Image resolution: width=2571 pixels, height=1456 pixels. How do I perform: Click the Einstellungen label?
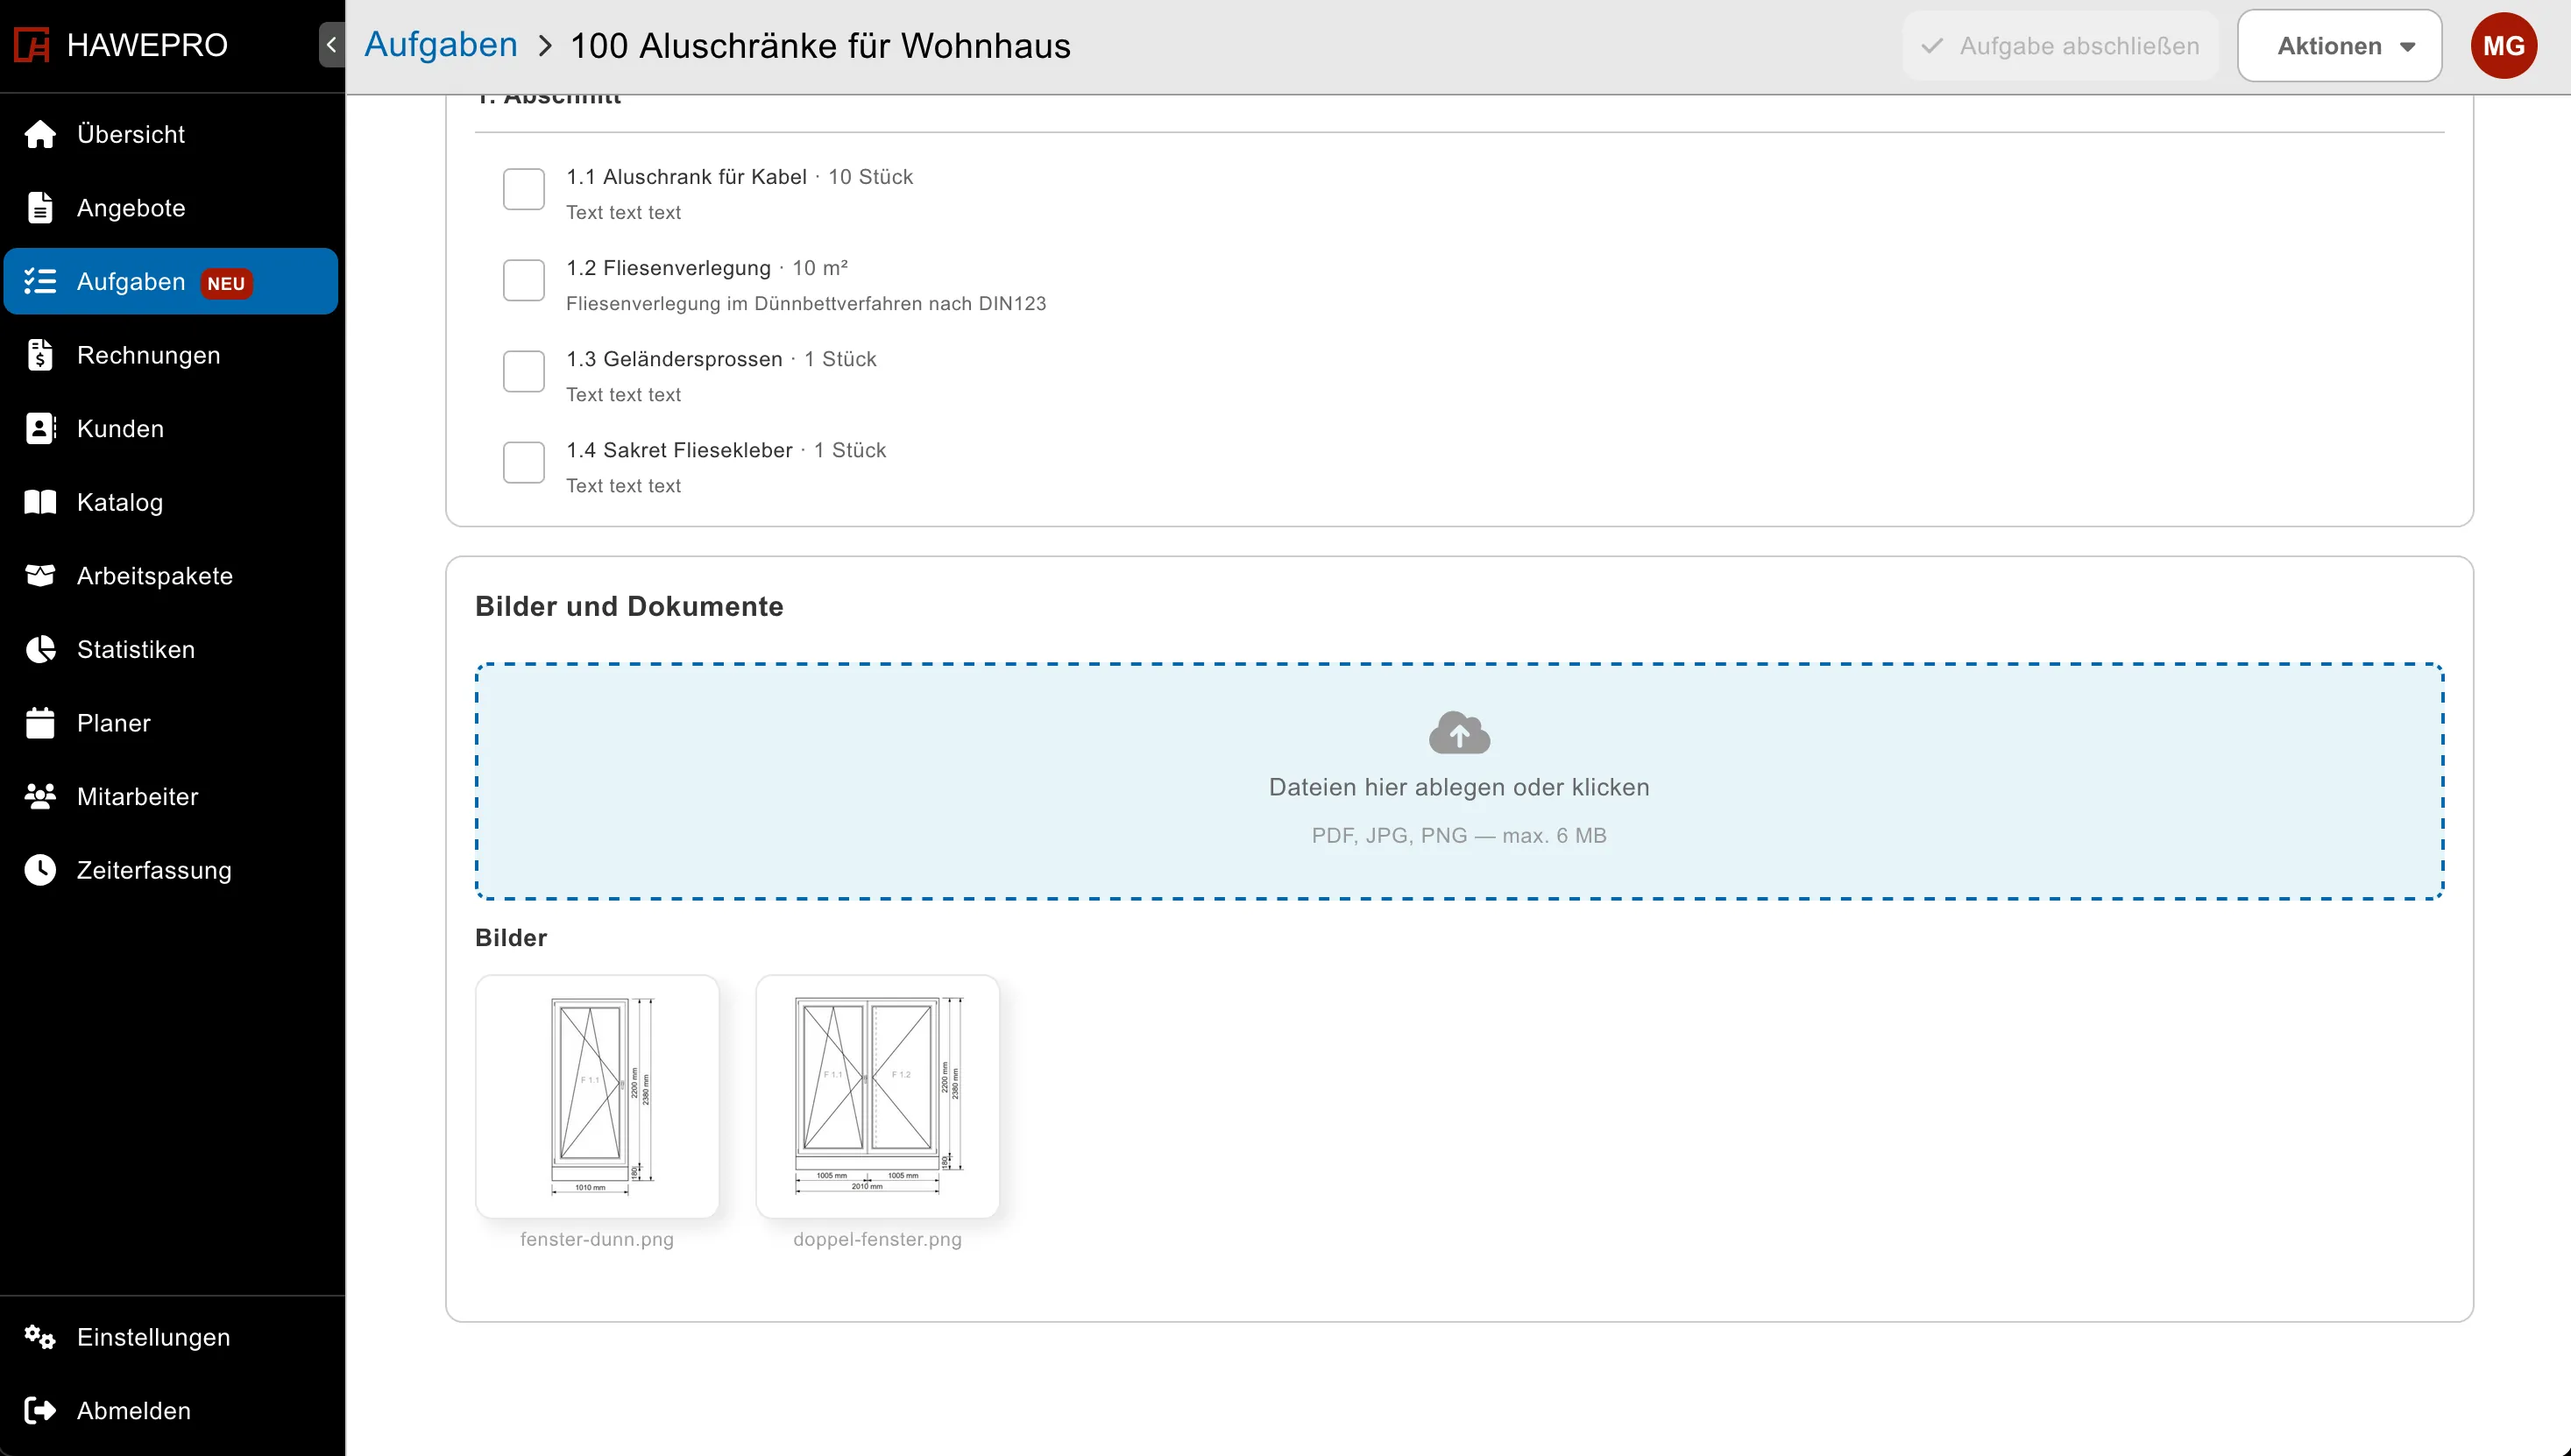point(153,1337)
